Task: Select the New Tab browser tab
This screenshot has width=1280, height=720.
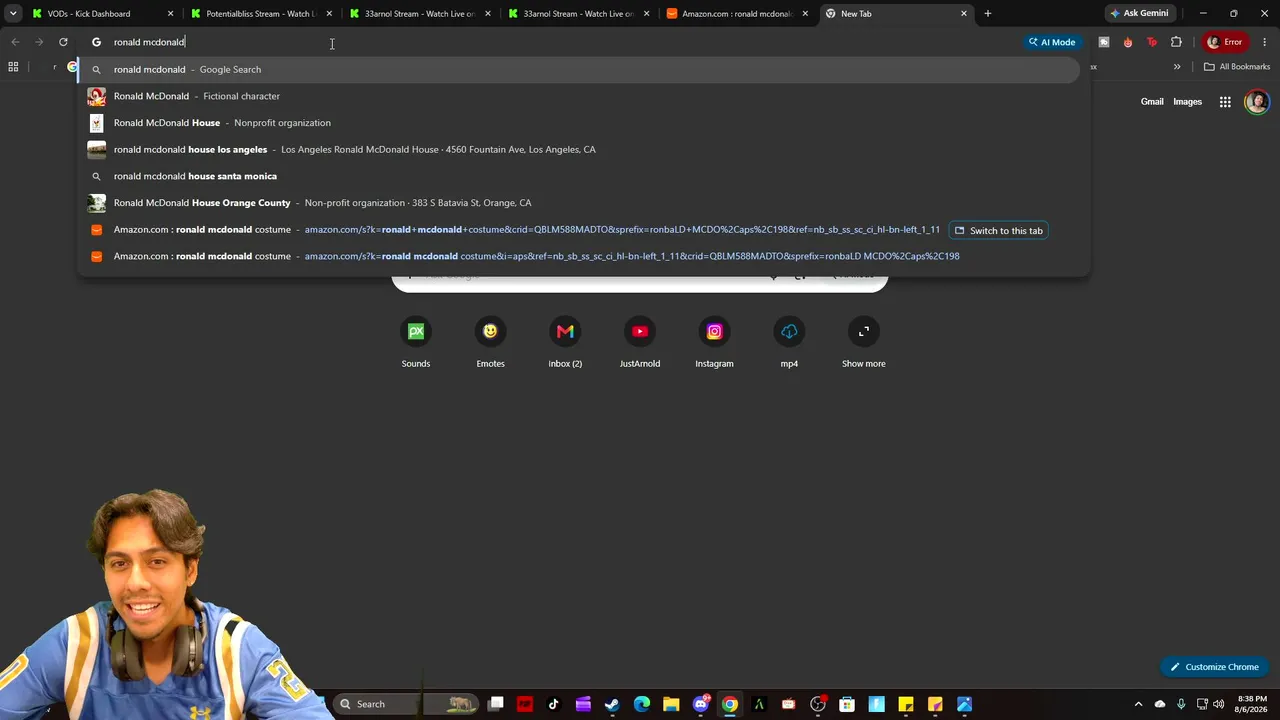Action: 896,14
